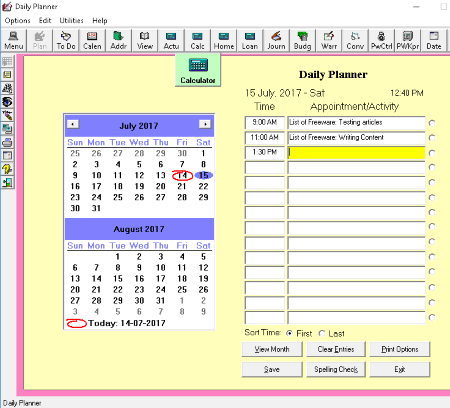Click the 'July 2017' month title
450x408 pixels.
click(x=139, y=126)
